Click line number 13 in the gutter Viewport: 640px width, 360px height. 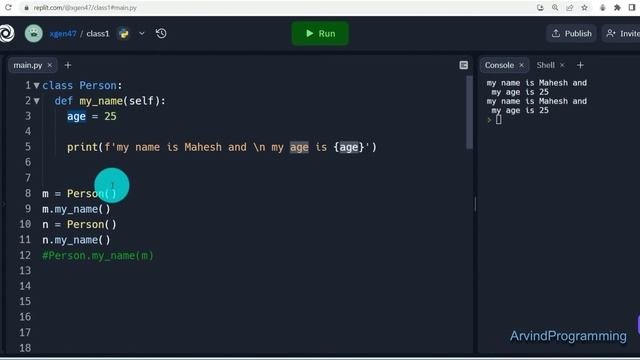(25, 271)
